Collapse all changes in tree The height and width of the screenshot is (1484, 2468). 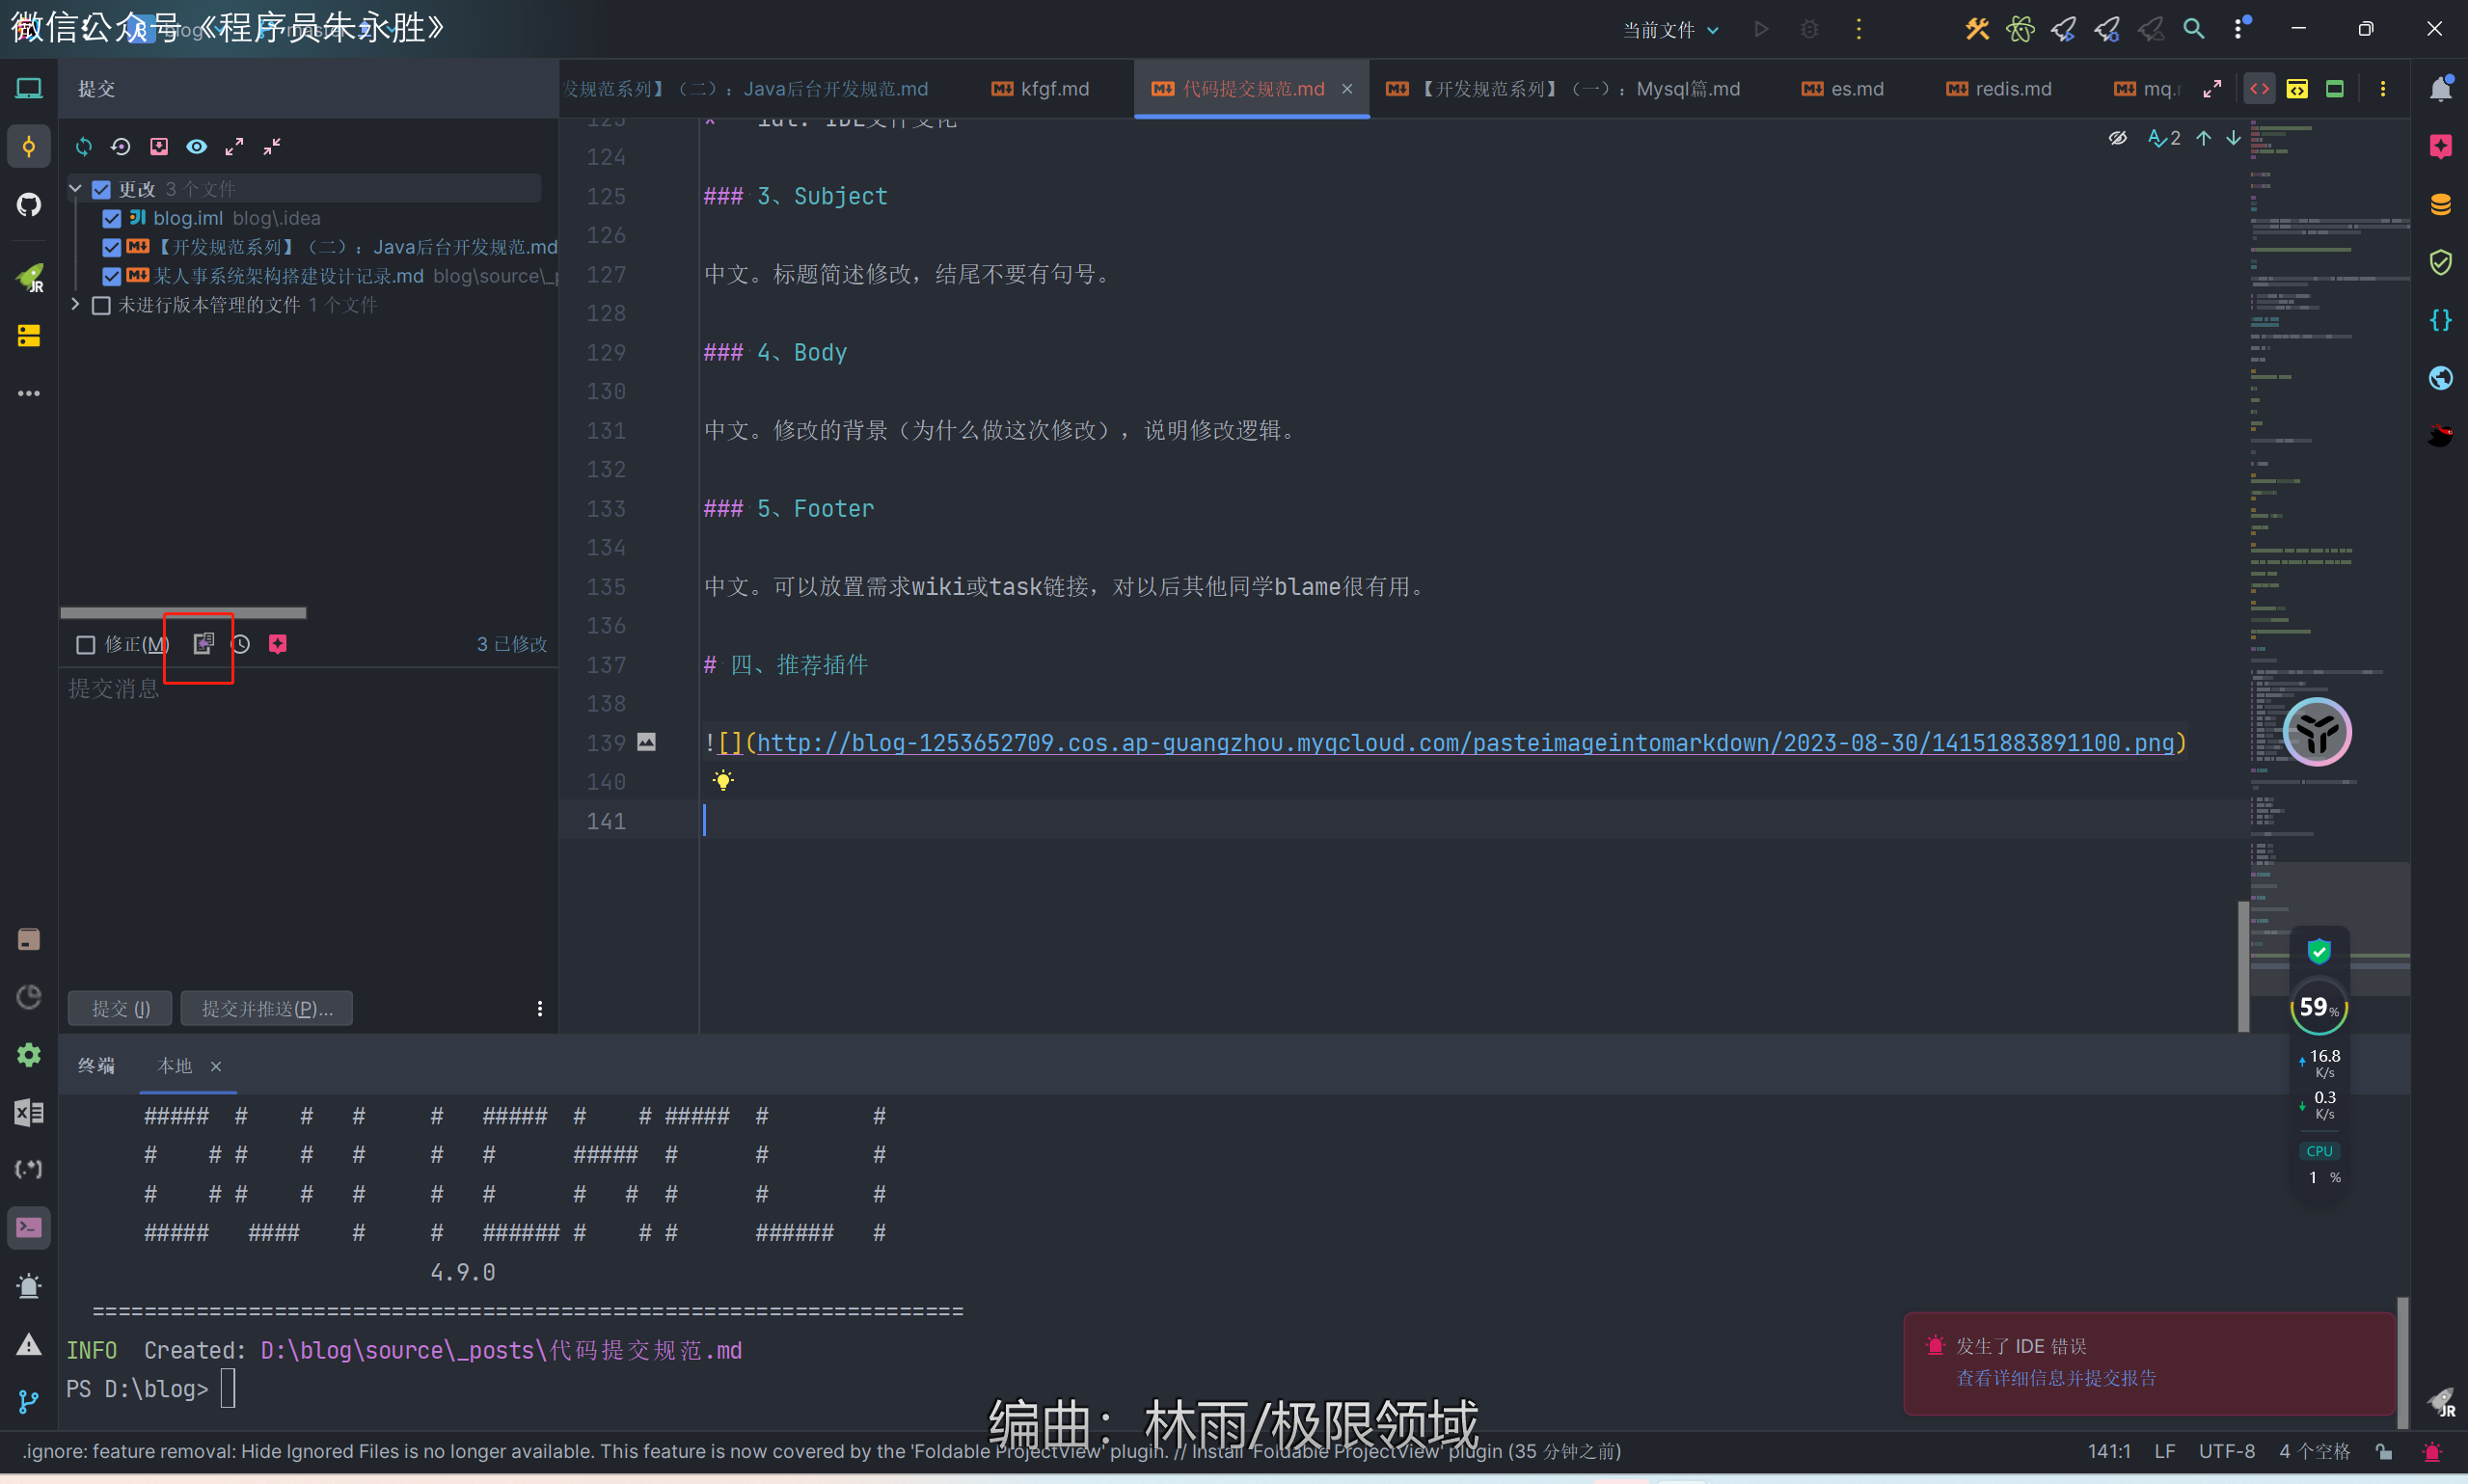click(x=272, y=147)
